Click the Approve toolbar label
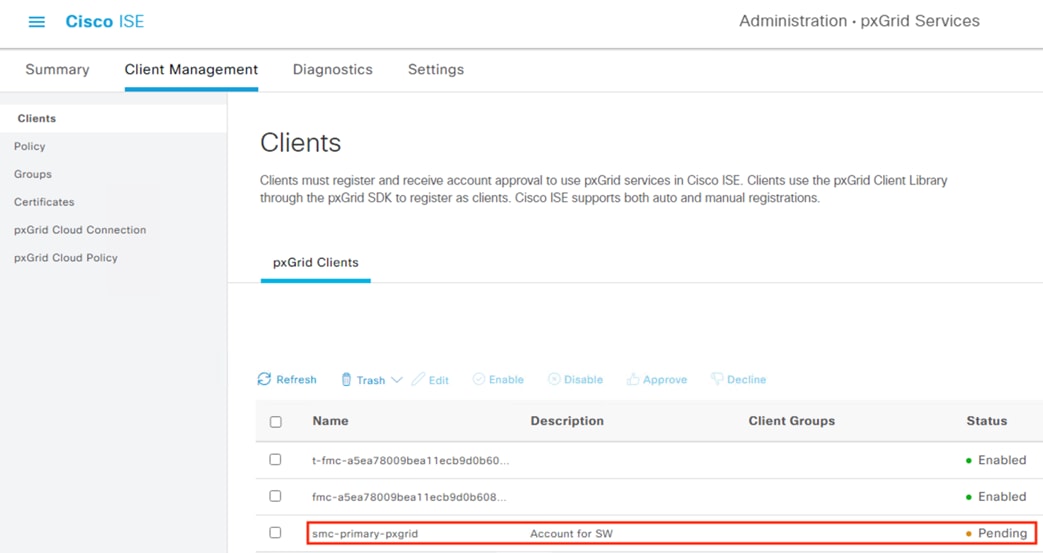The image size is (1043, 553). (665, 380)
